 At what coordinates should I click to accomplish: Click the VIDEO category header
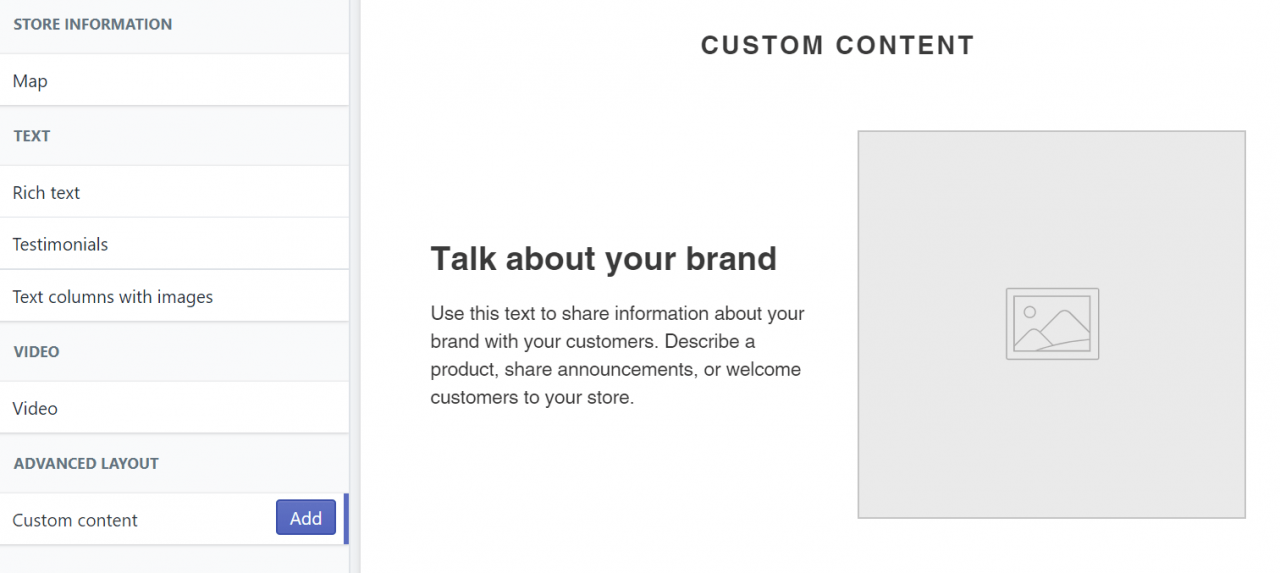pyautogui.click(x=37, y=352)
